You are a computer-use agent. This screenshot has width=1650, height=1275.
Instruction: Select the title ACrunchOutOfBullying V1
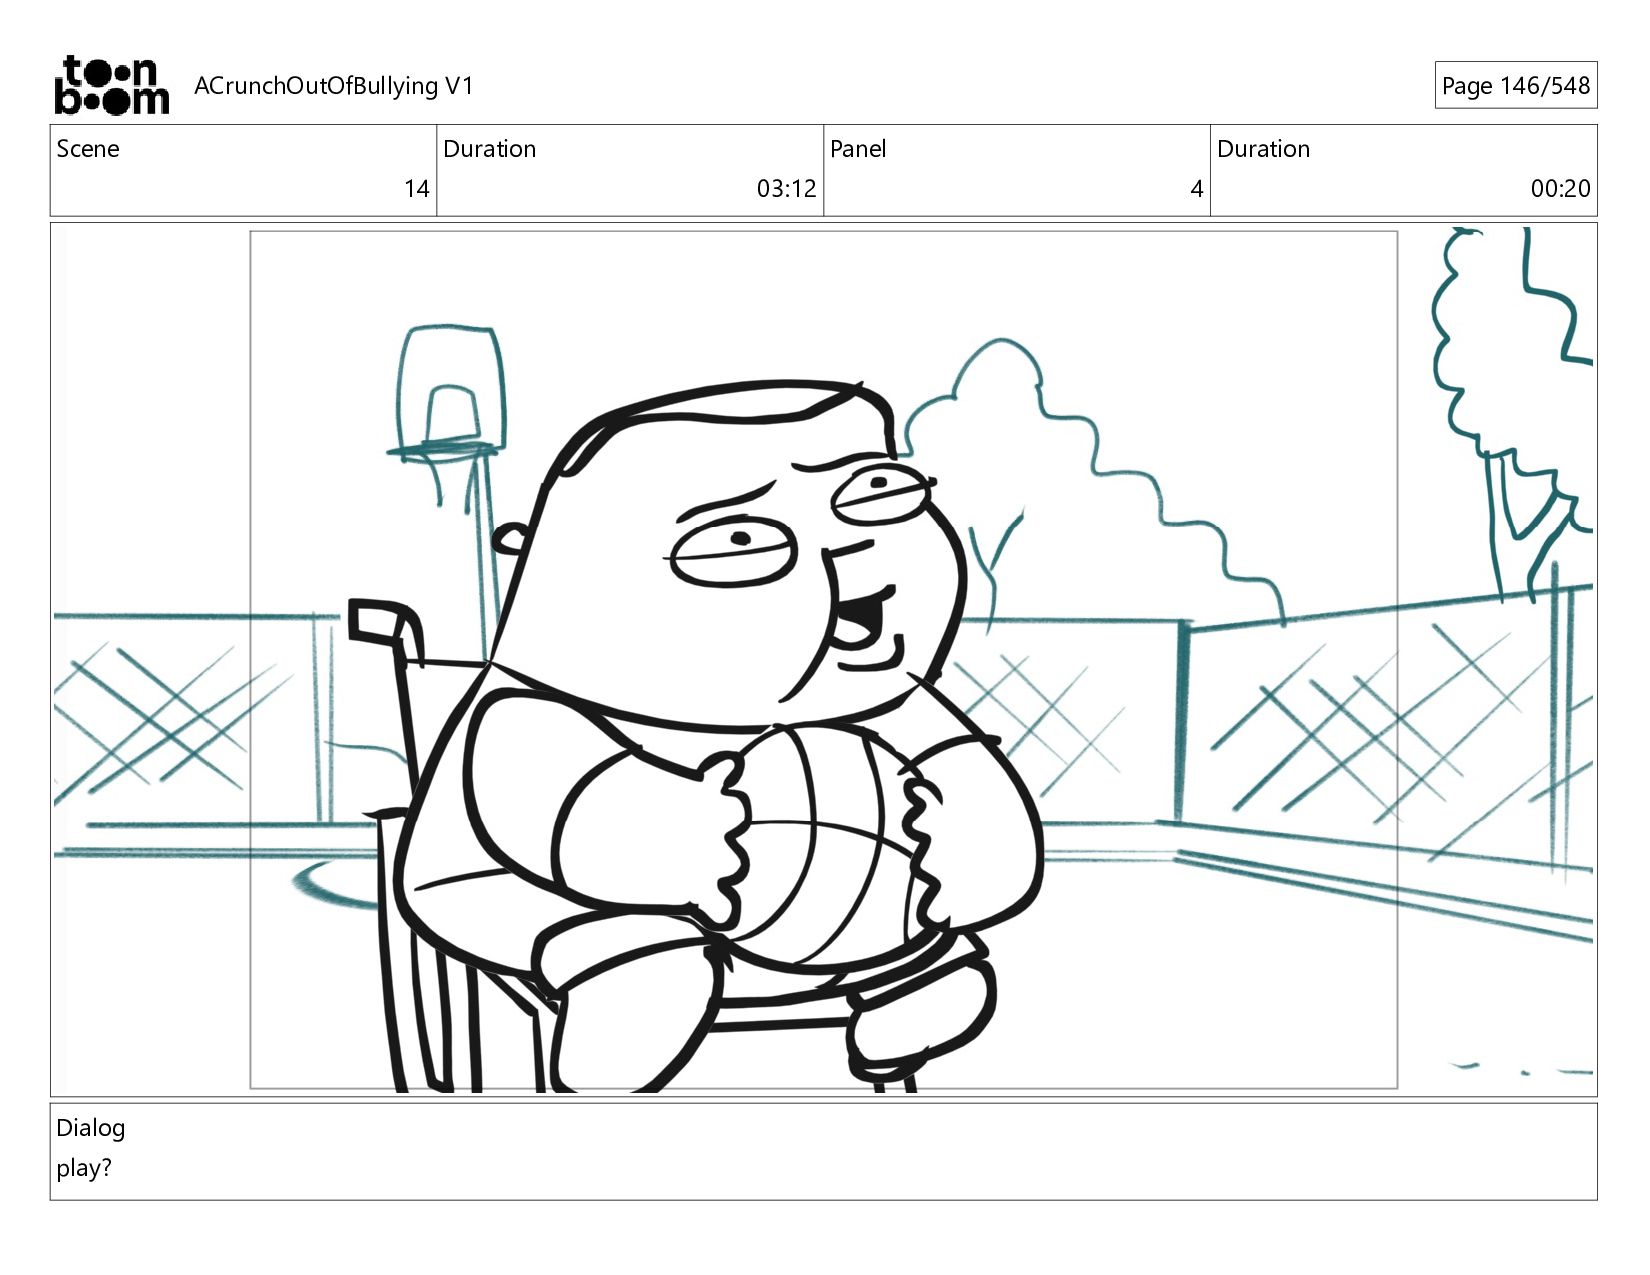click(x=333, y=86)
